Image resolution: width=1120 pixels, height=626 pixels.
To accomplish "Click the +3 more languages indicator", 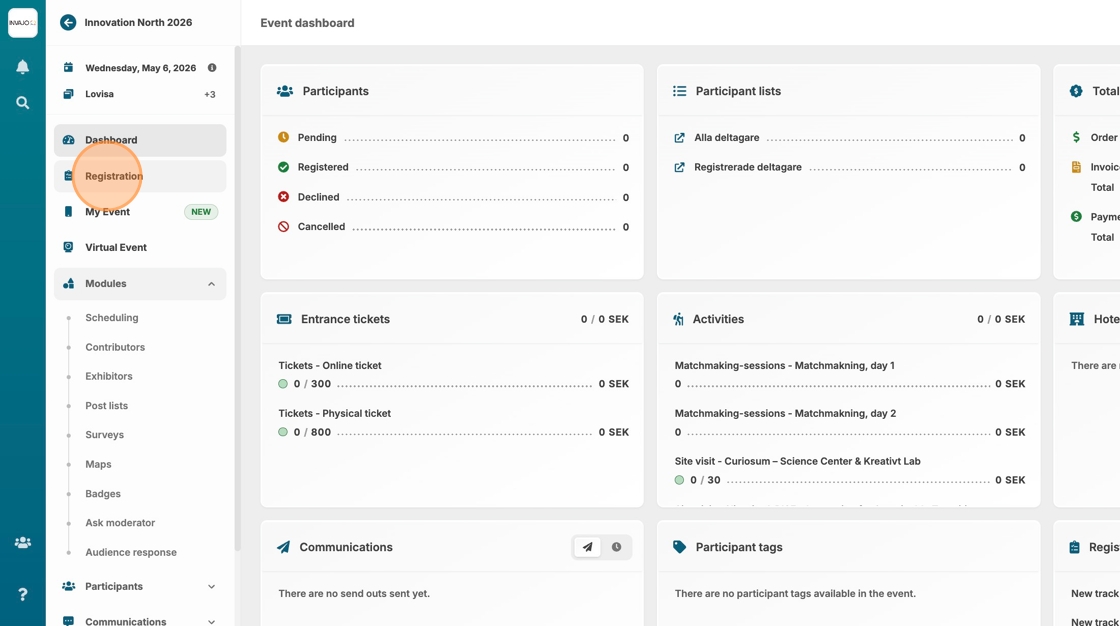I will point(210,94).
